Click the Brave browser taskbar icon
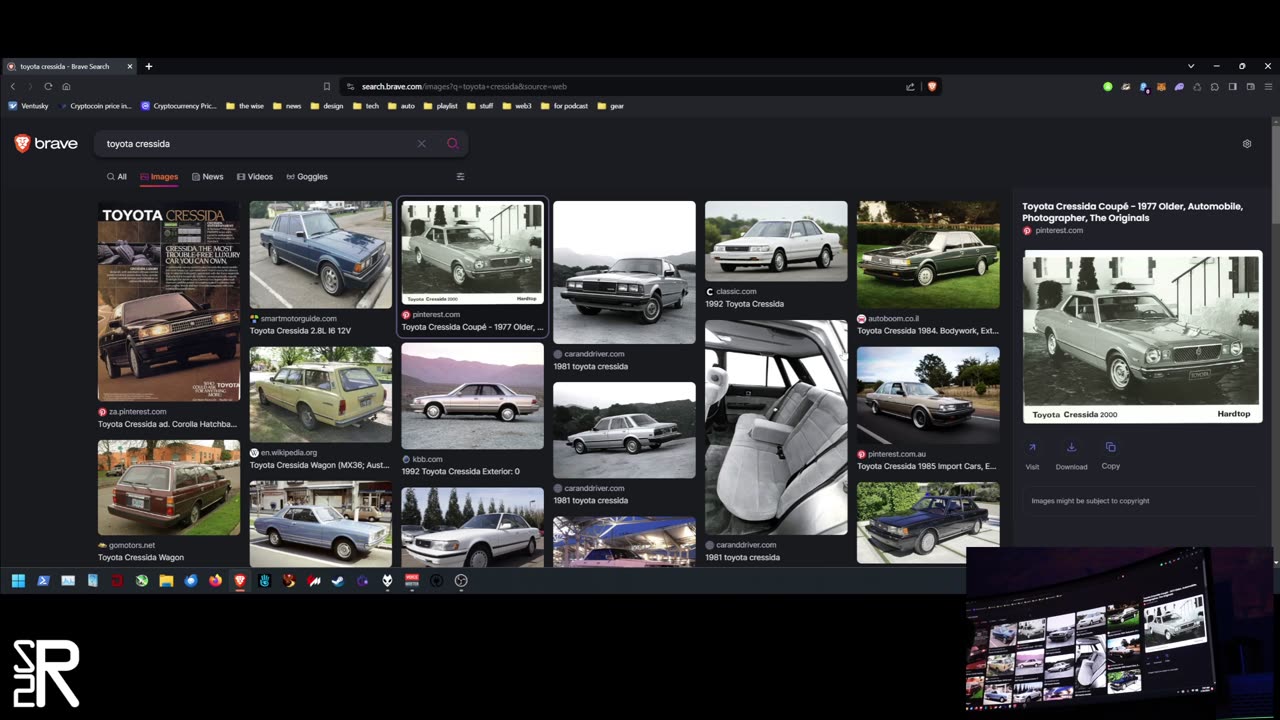Image resolution: width=1280 pixels, height=720 pixels. [x=240, y=580]
